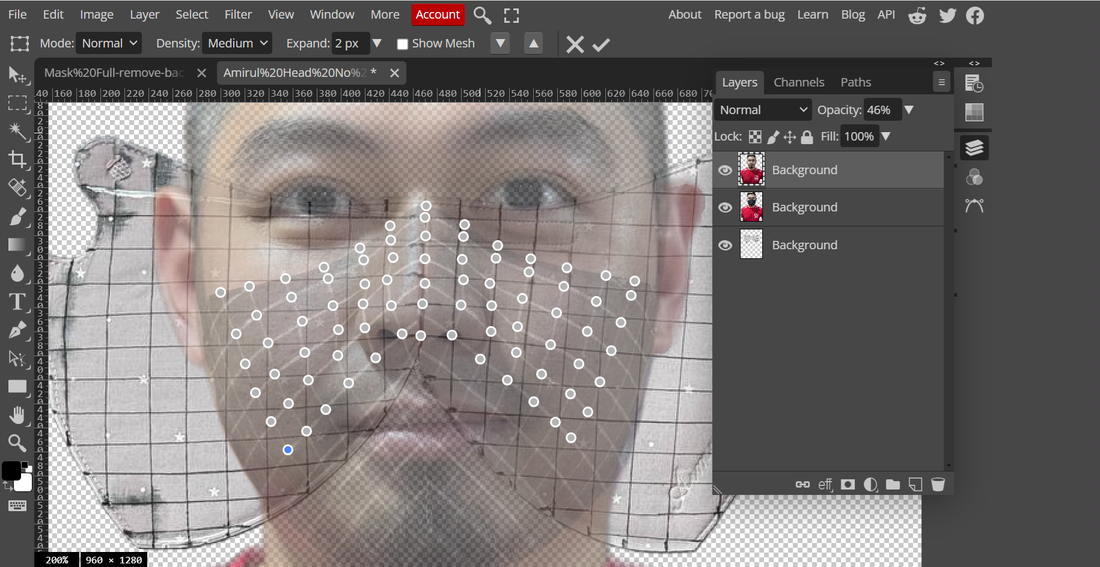This screenshot has height=567, width=1100.
Task: Open the Filter menu
Action: tap(238, 15)
